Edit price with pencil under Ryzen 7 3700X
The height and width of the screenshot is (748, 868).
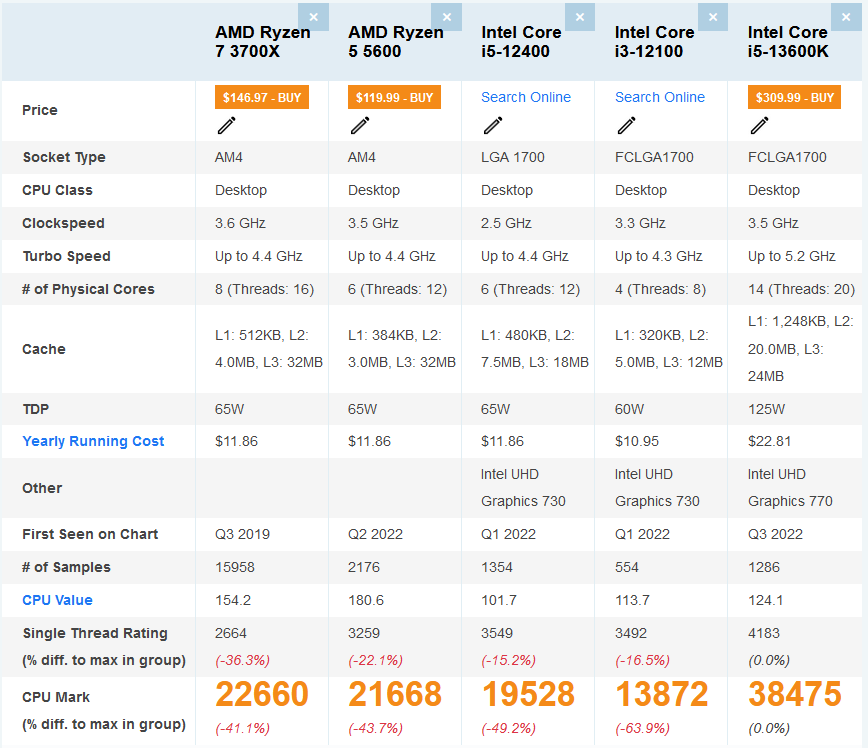point(227,125)
